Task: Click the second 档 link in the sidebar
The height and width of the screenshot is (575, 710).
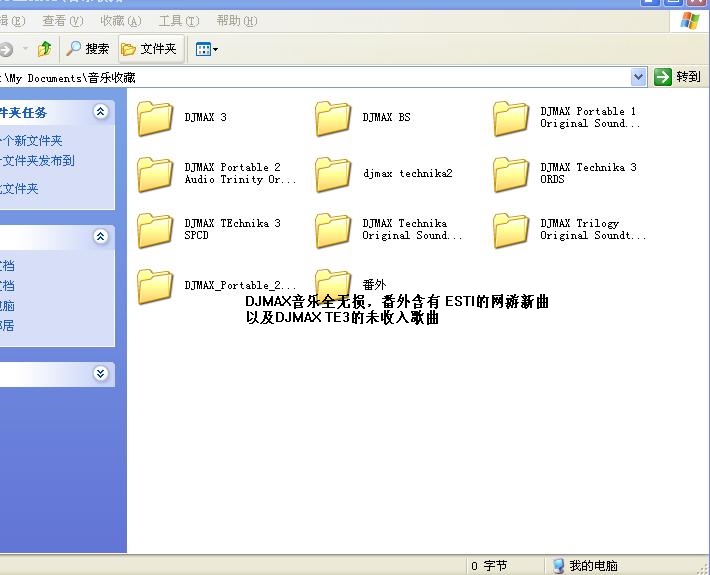Action: point(7,286)
